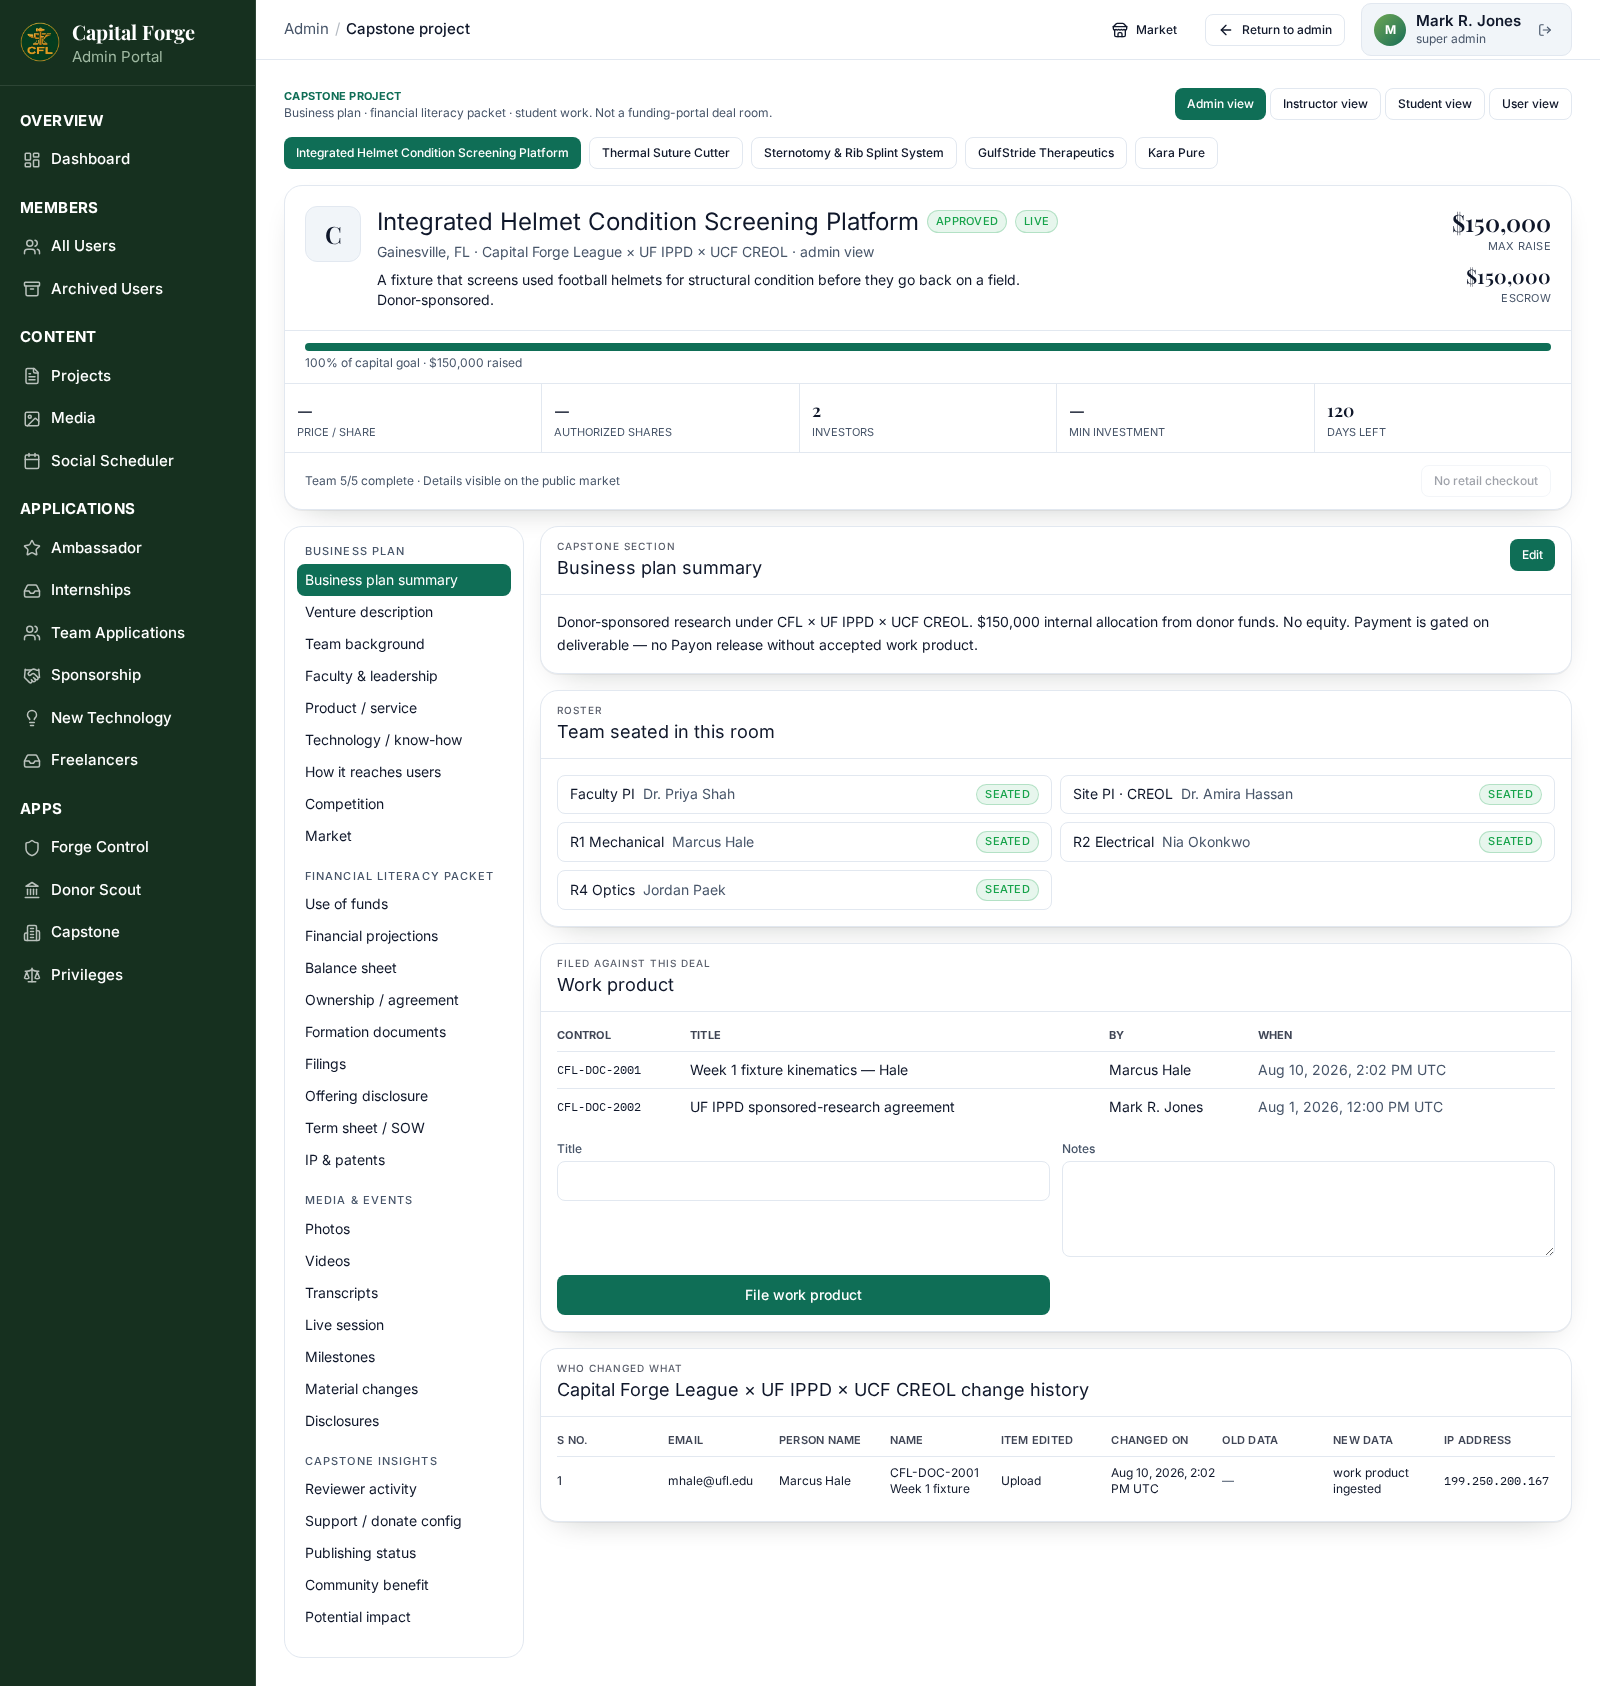The height and width of the screenshot is (1686, 1600).
Task: Click the R4 Optics Jordan Paek card
Action: [x=804, y=890]
